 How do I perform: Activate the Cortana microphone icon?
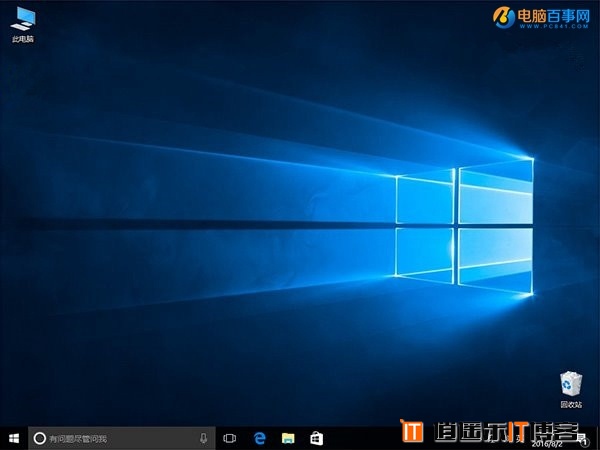[204, 438]
